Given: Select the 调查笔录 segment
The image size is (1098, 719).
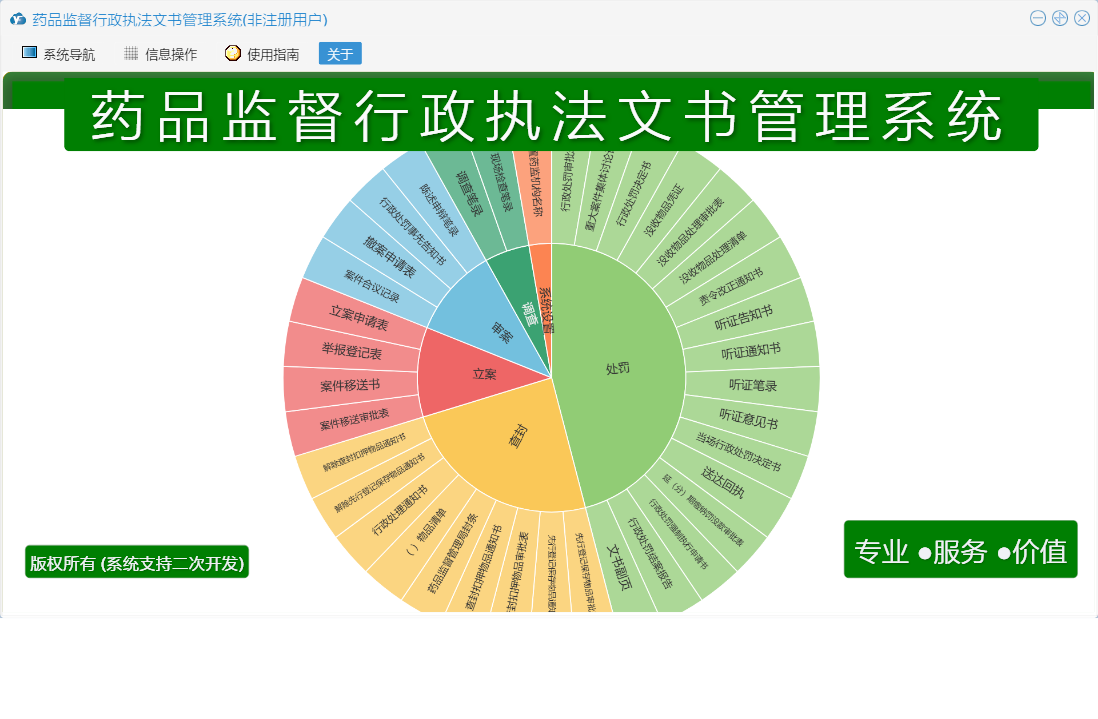Looking at the screenshot, I should [470, 194].
